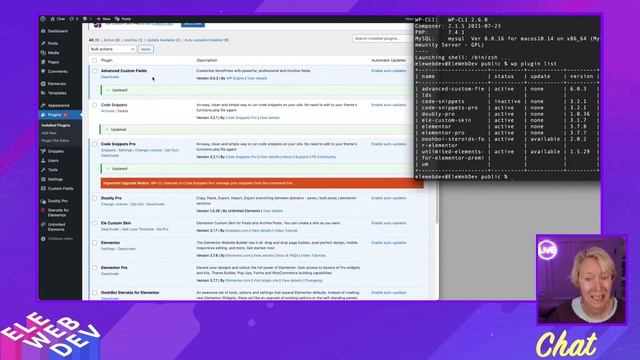Click the Pages icon in sidebar

(x=43, y=62)
